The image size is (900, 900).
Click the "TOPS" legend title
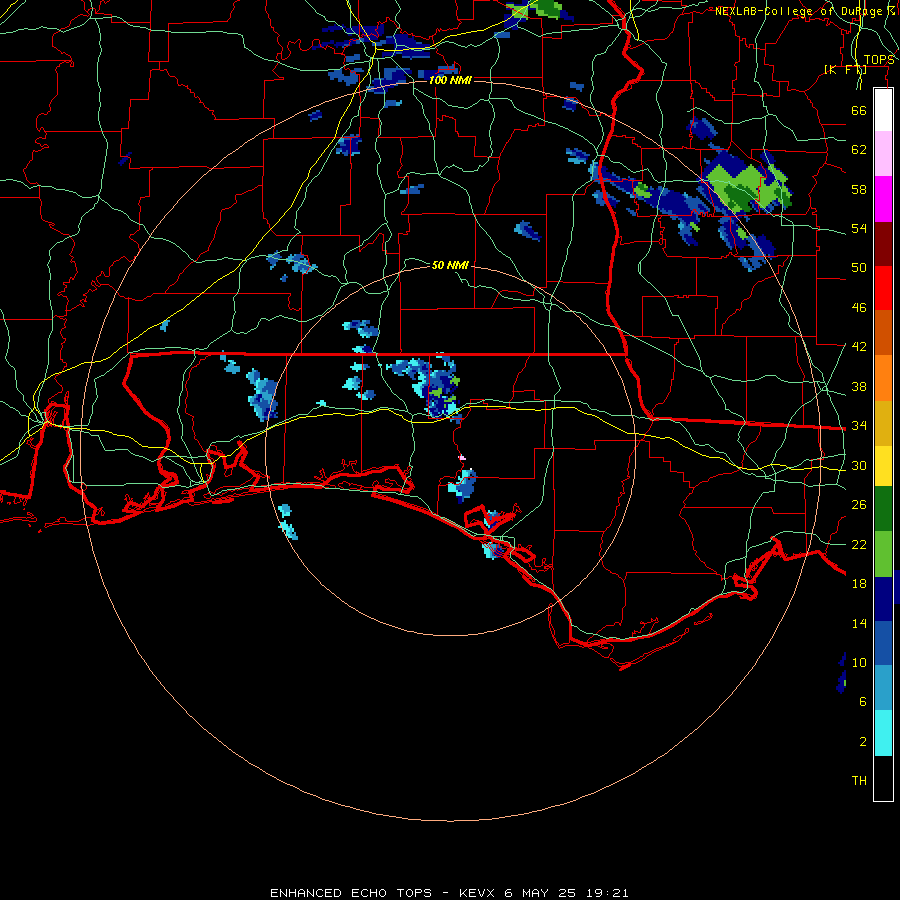[x=879, y=60]
